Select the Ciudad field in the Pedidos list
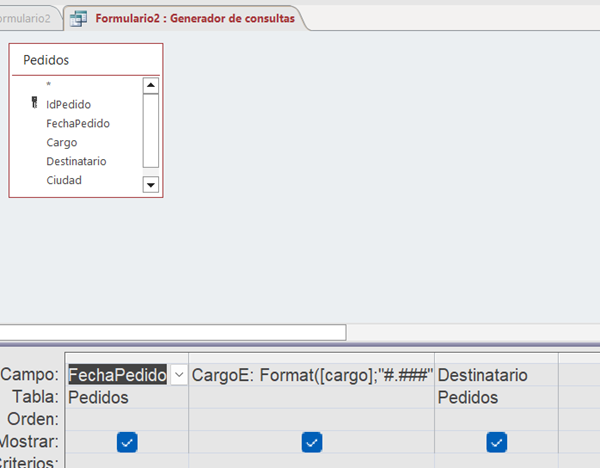Viewport: 600px width, 468px height. pos(64,180)
